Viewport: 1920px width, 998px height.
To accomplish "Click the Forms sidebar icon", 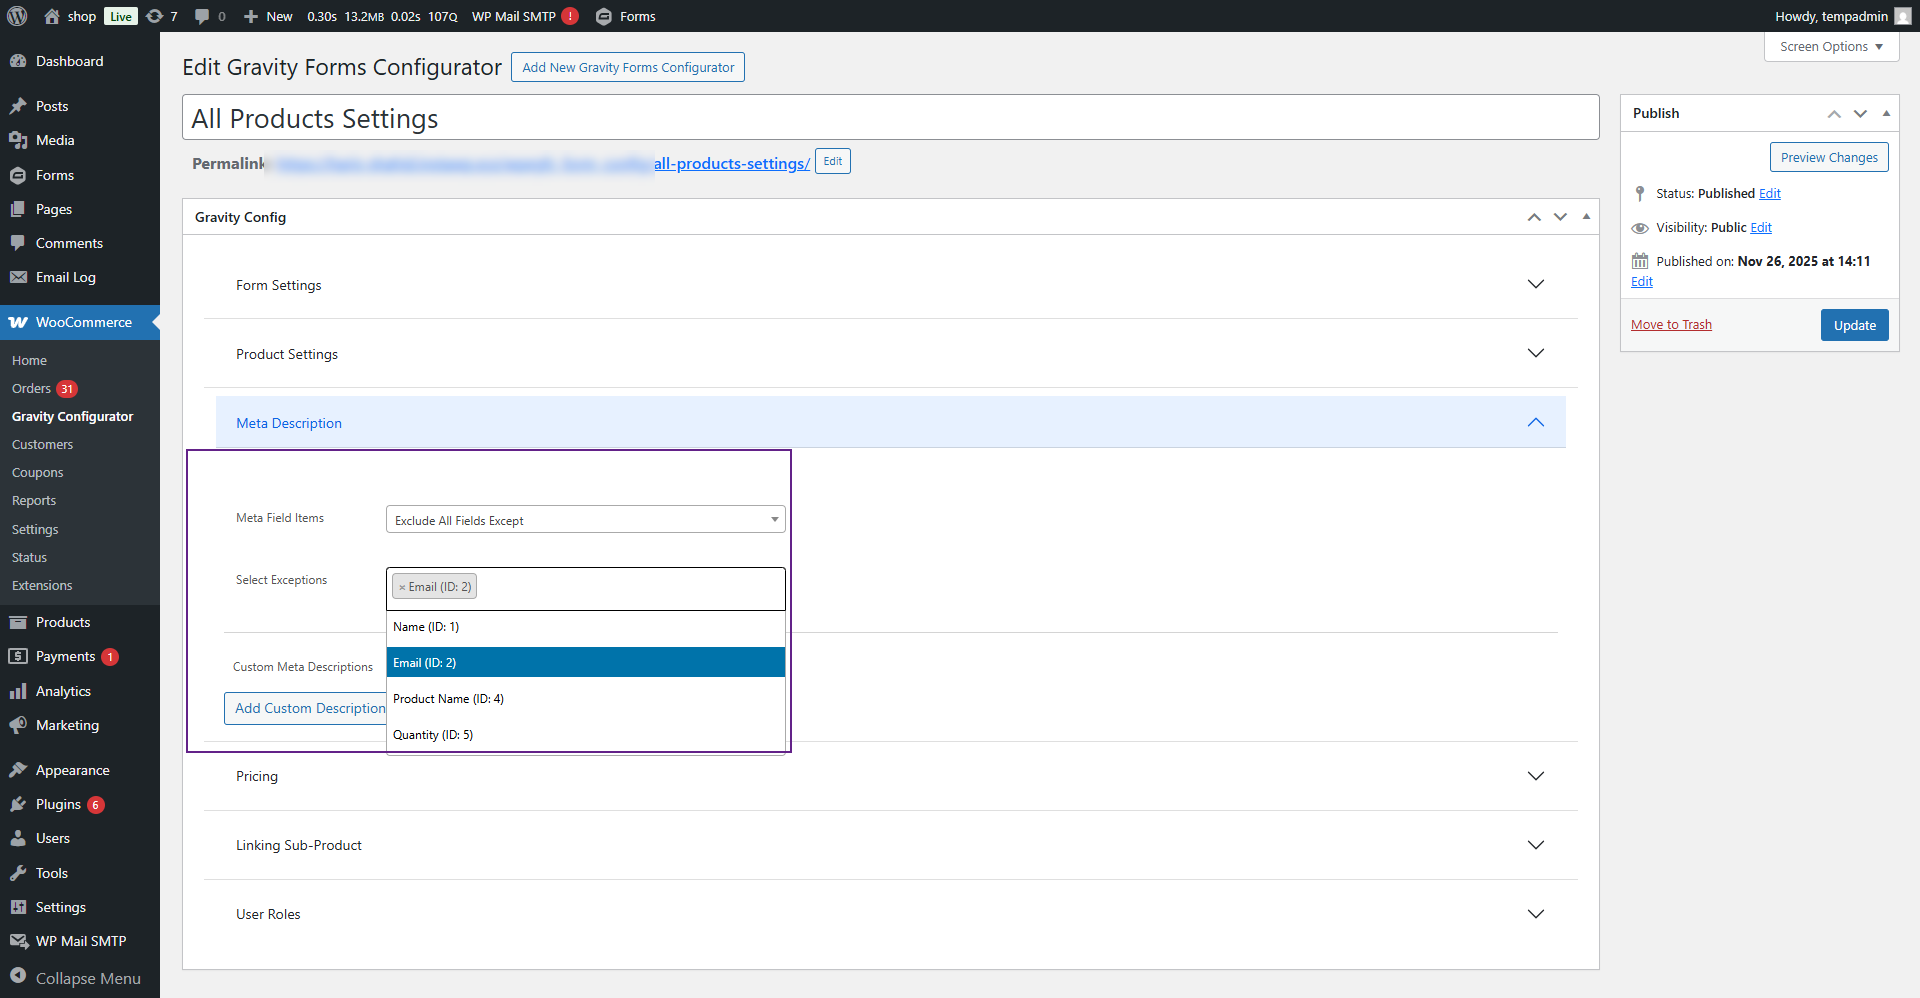I will 18,175.
